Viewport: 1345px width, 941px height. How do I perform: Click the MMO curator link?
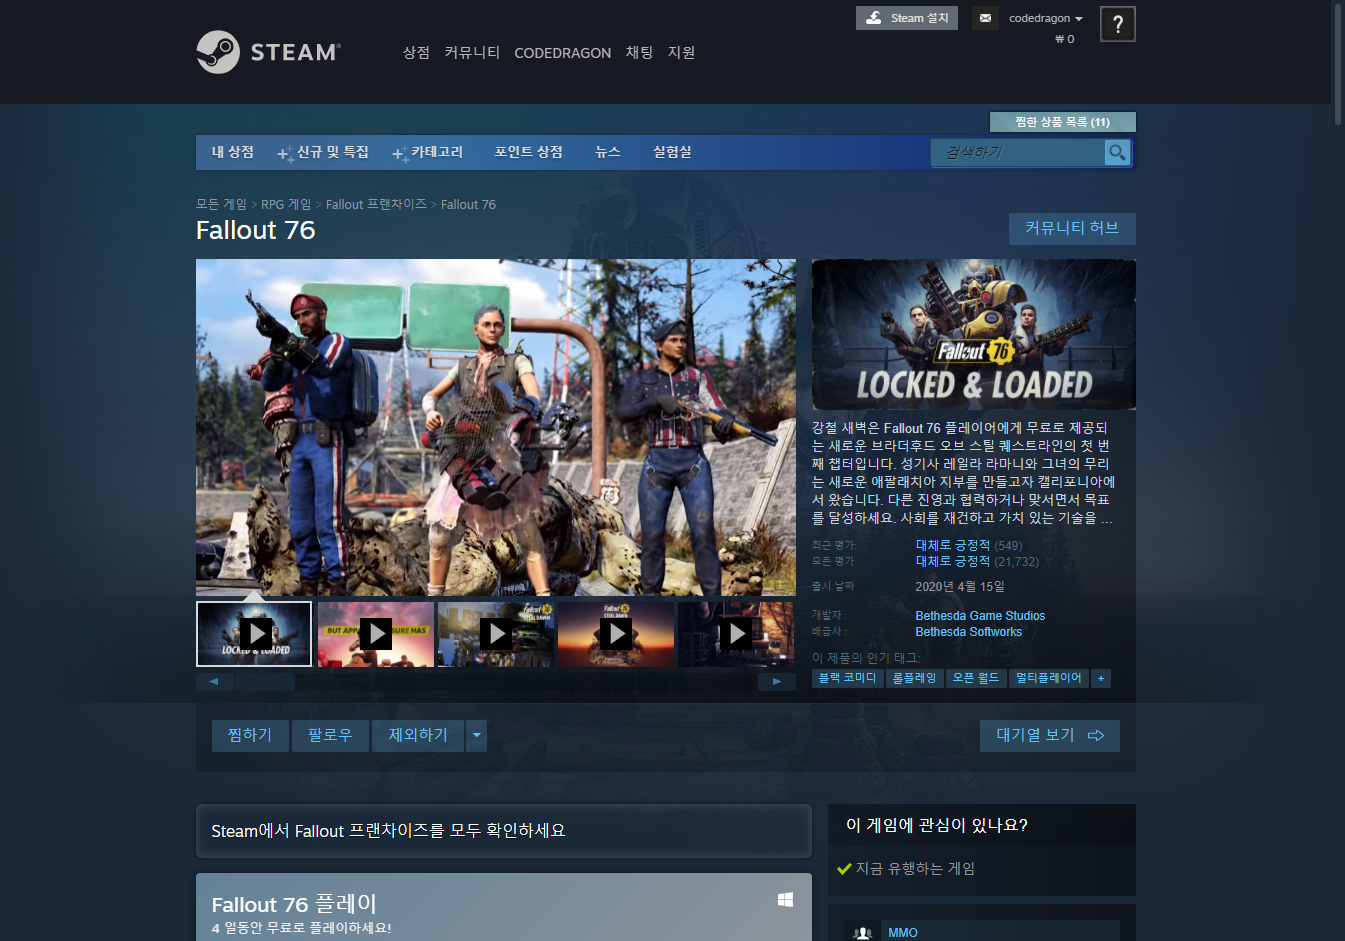coord(903,932)
